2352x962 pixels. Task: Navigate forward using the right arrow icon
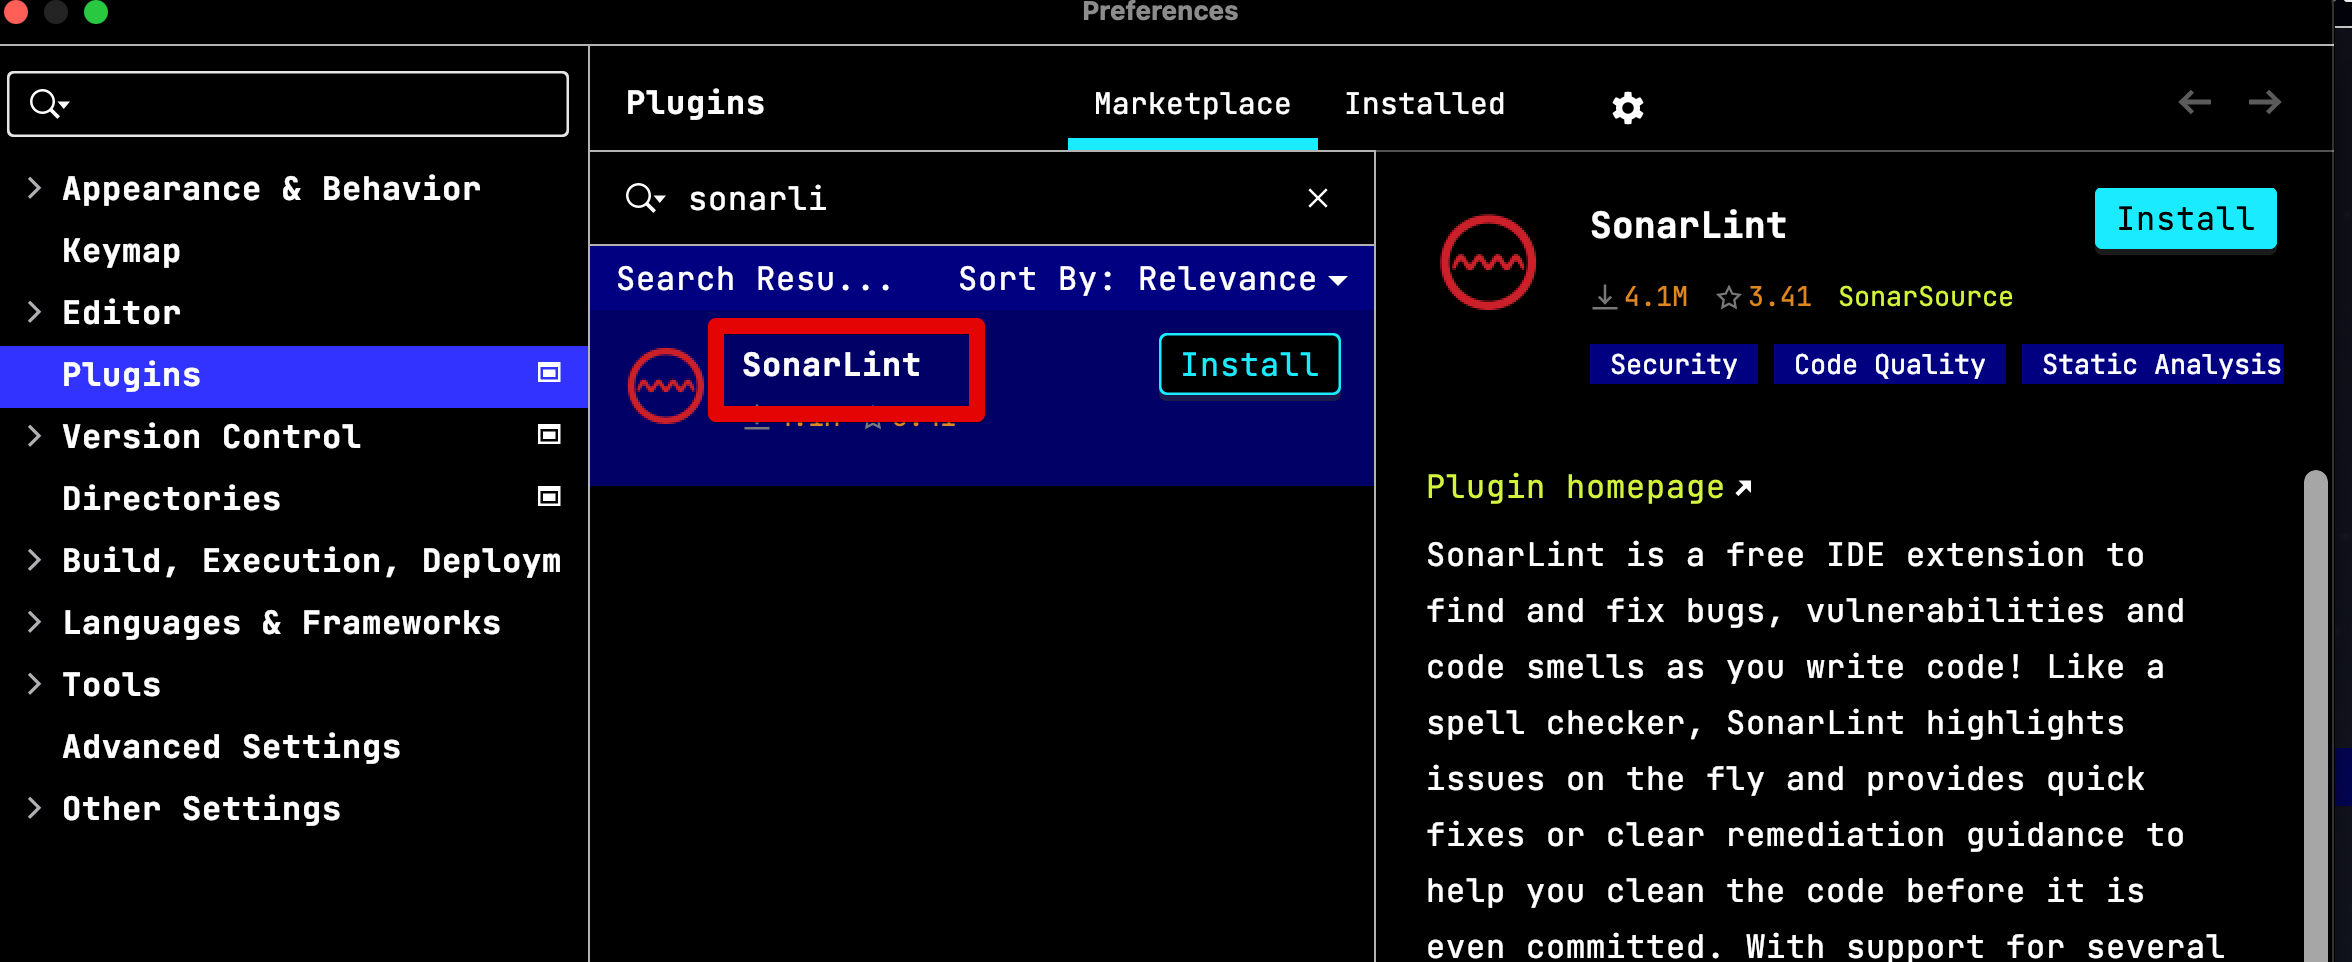tap(2266, 102)
